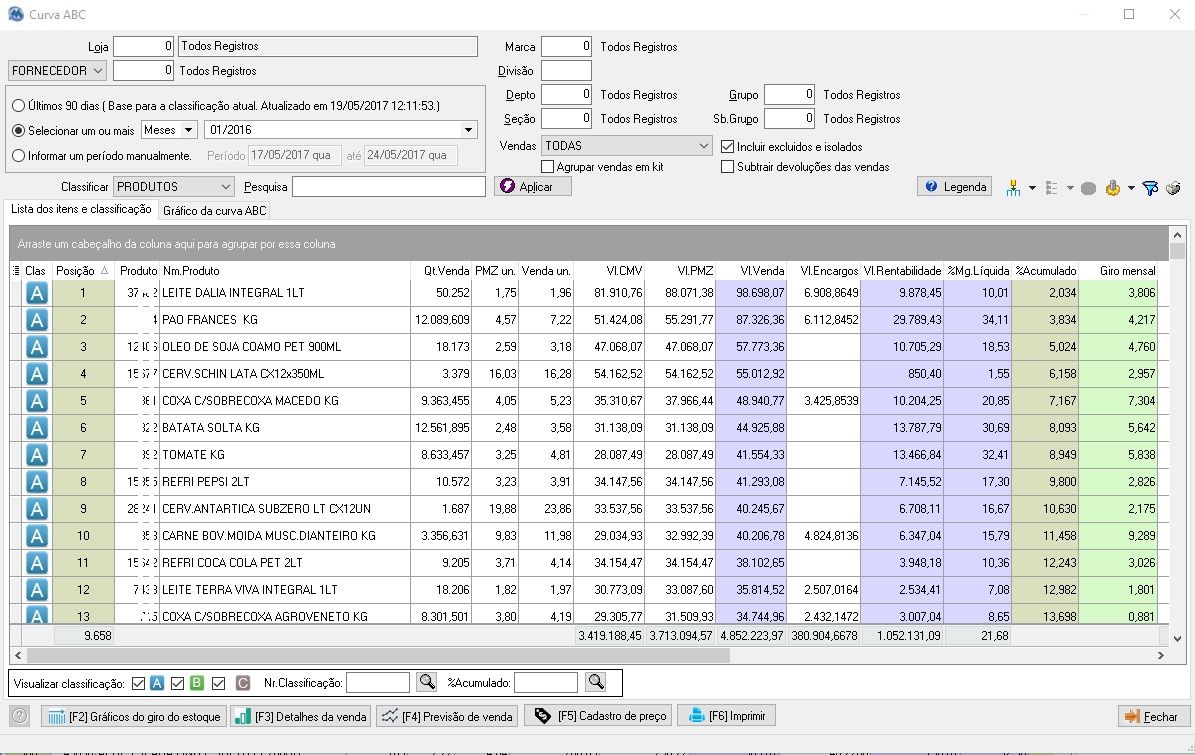This screenshot has width=1195, height=755.
Task: Open F3 Detalhes da venda
Action: (301, 716)
